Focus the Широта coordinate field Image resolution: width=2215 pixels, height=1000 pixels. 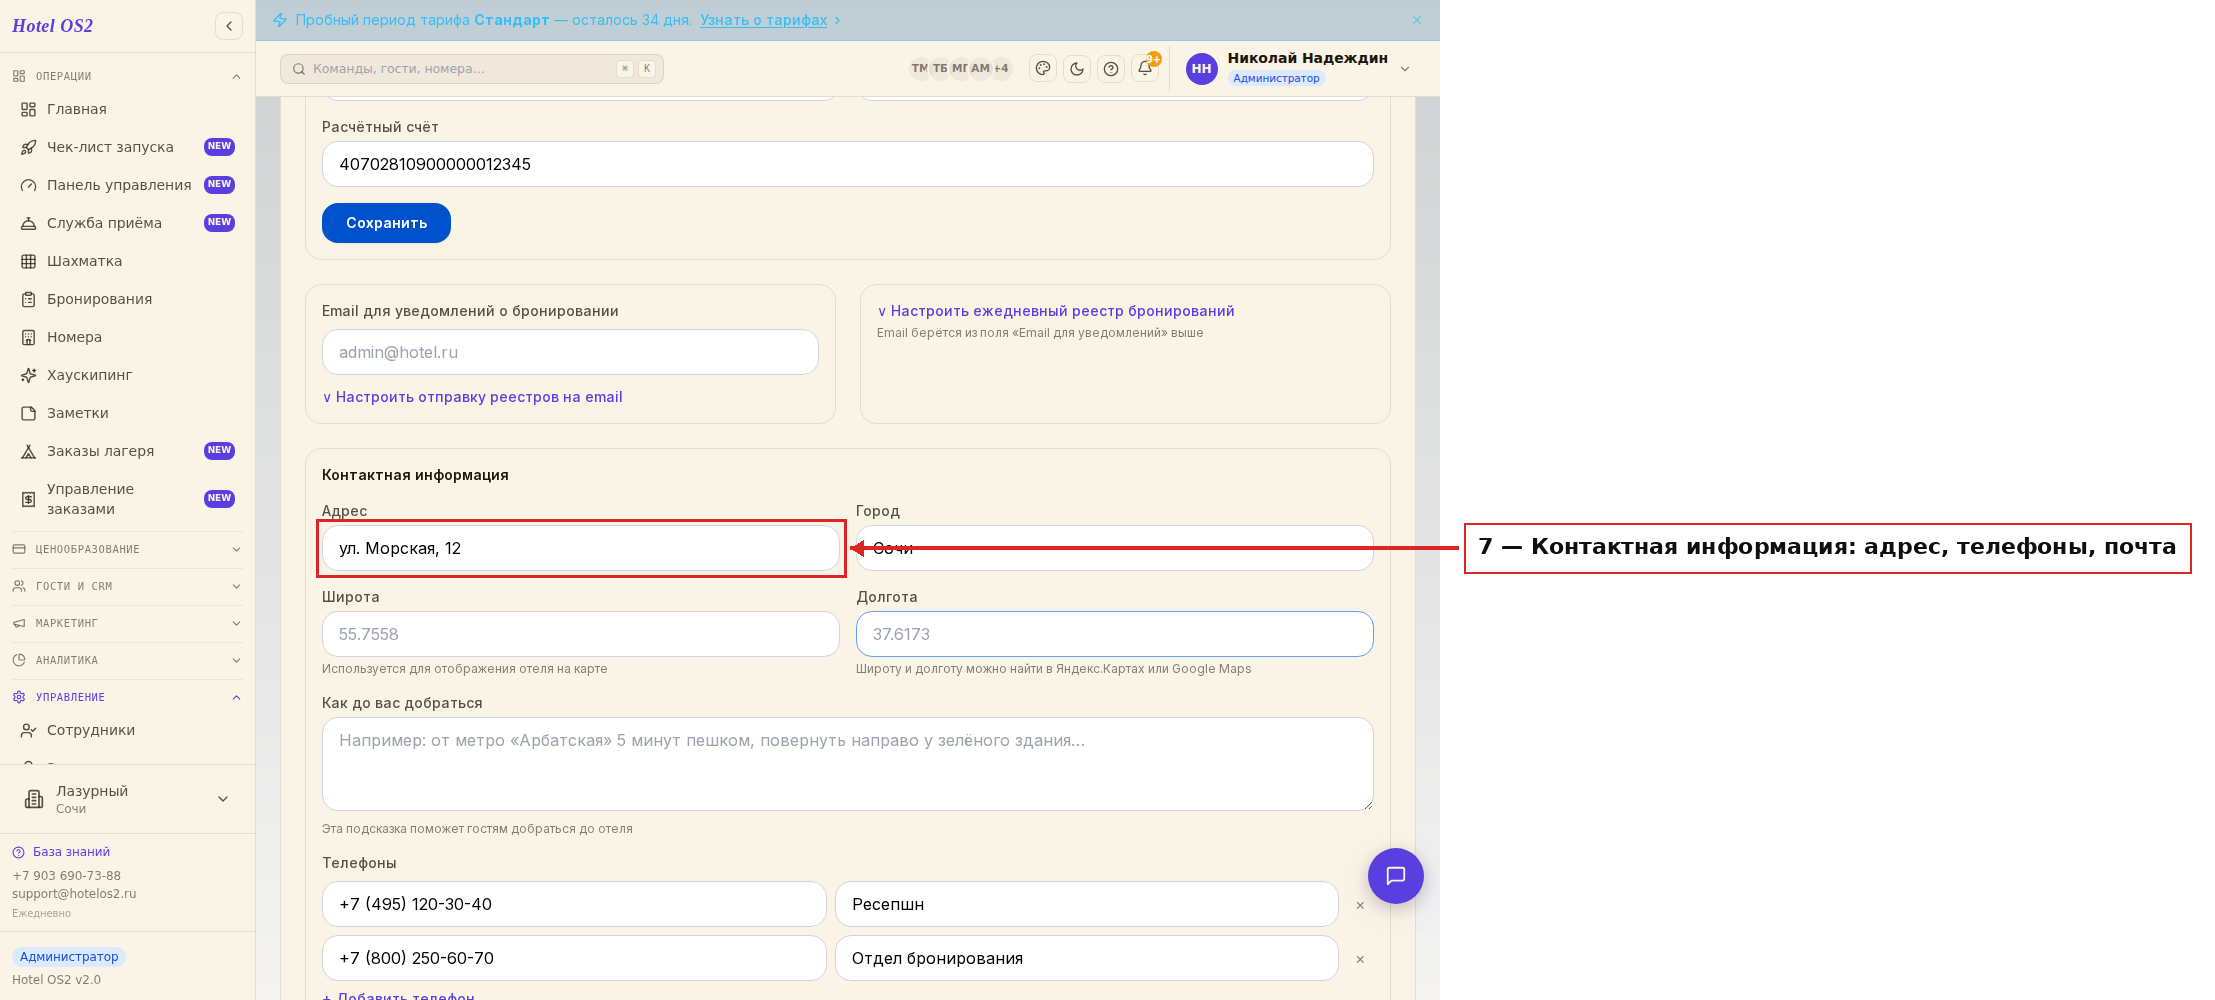coord(580,634)
